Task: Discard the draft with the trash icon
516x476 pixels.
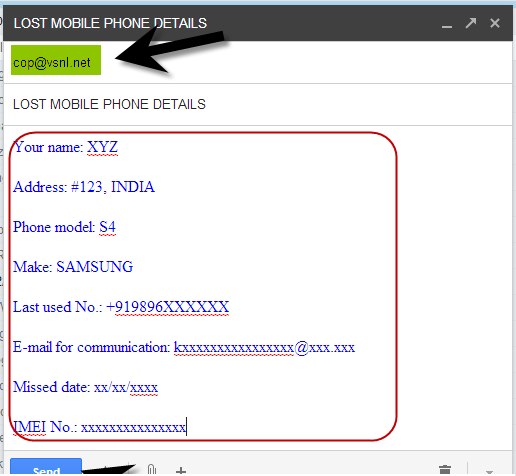Action: pos(445,470)
